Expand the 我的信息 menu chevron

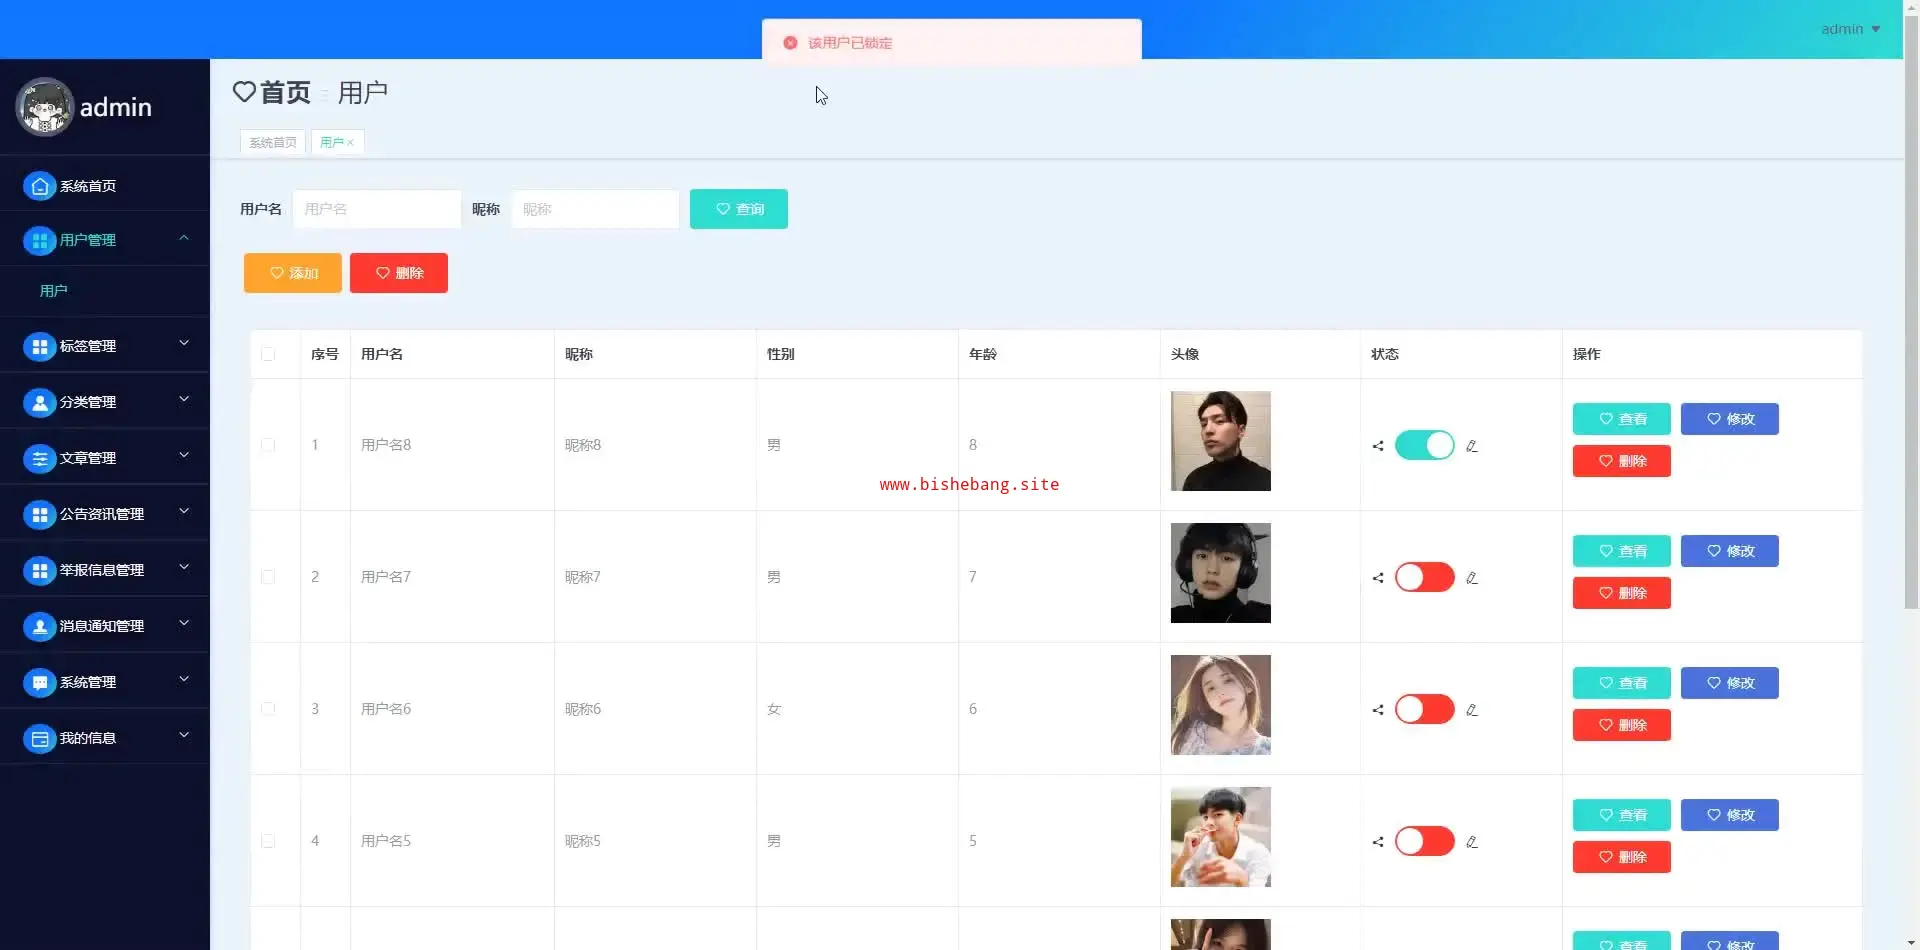tap(184, 735)
